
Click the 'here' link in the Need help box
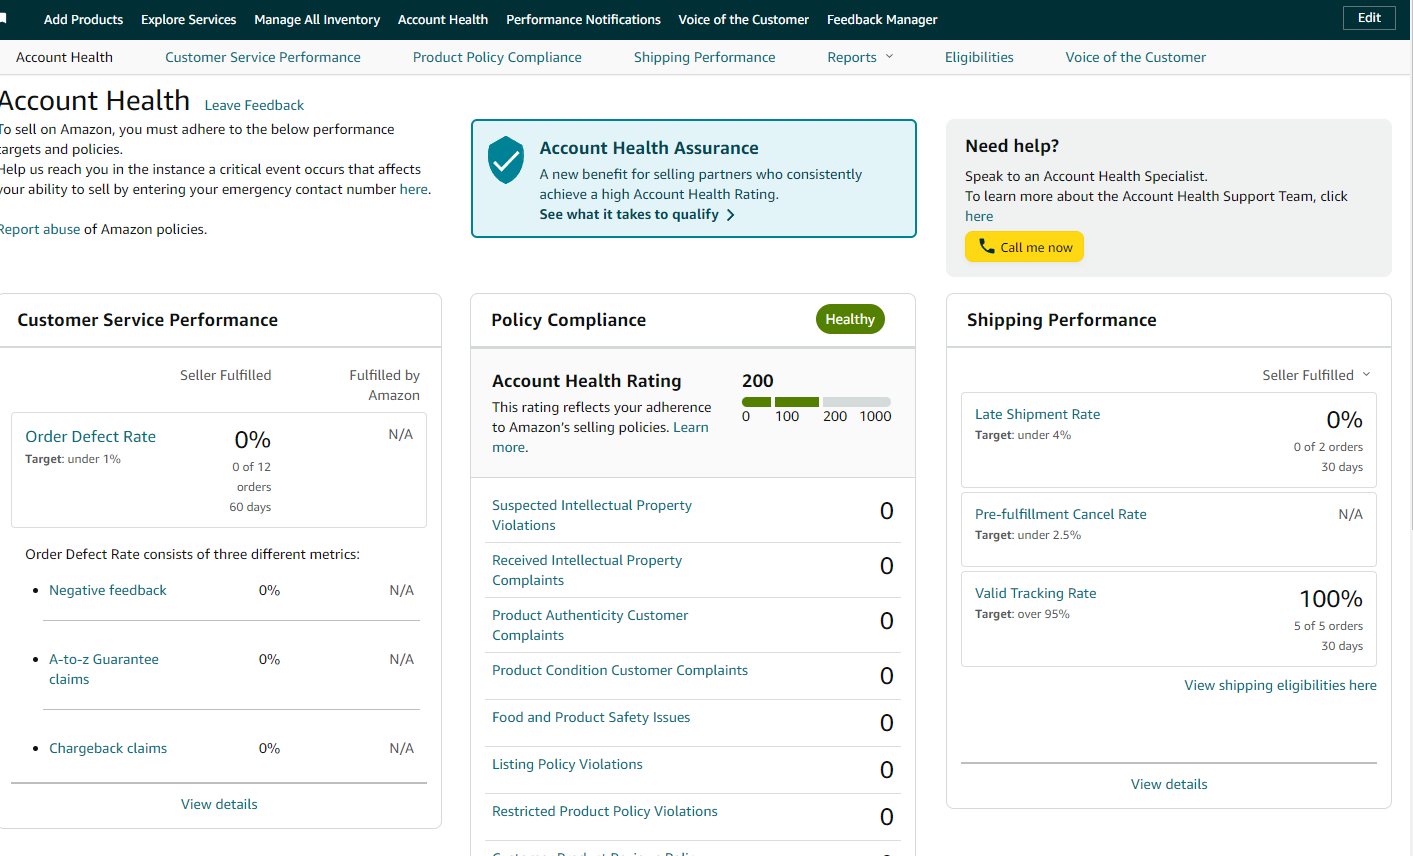(x=979, y=216)
